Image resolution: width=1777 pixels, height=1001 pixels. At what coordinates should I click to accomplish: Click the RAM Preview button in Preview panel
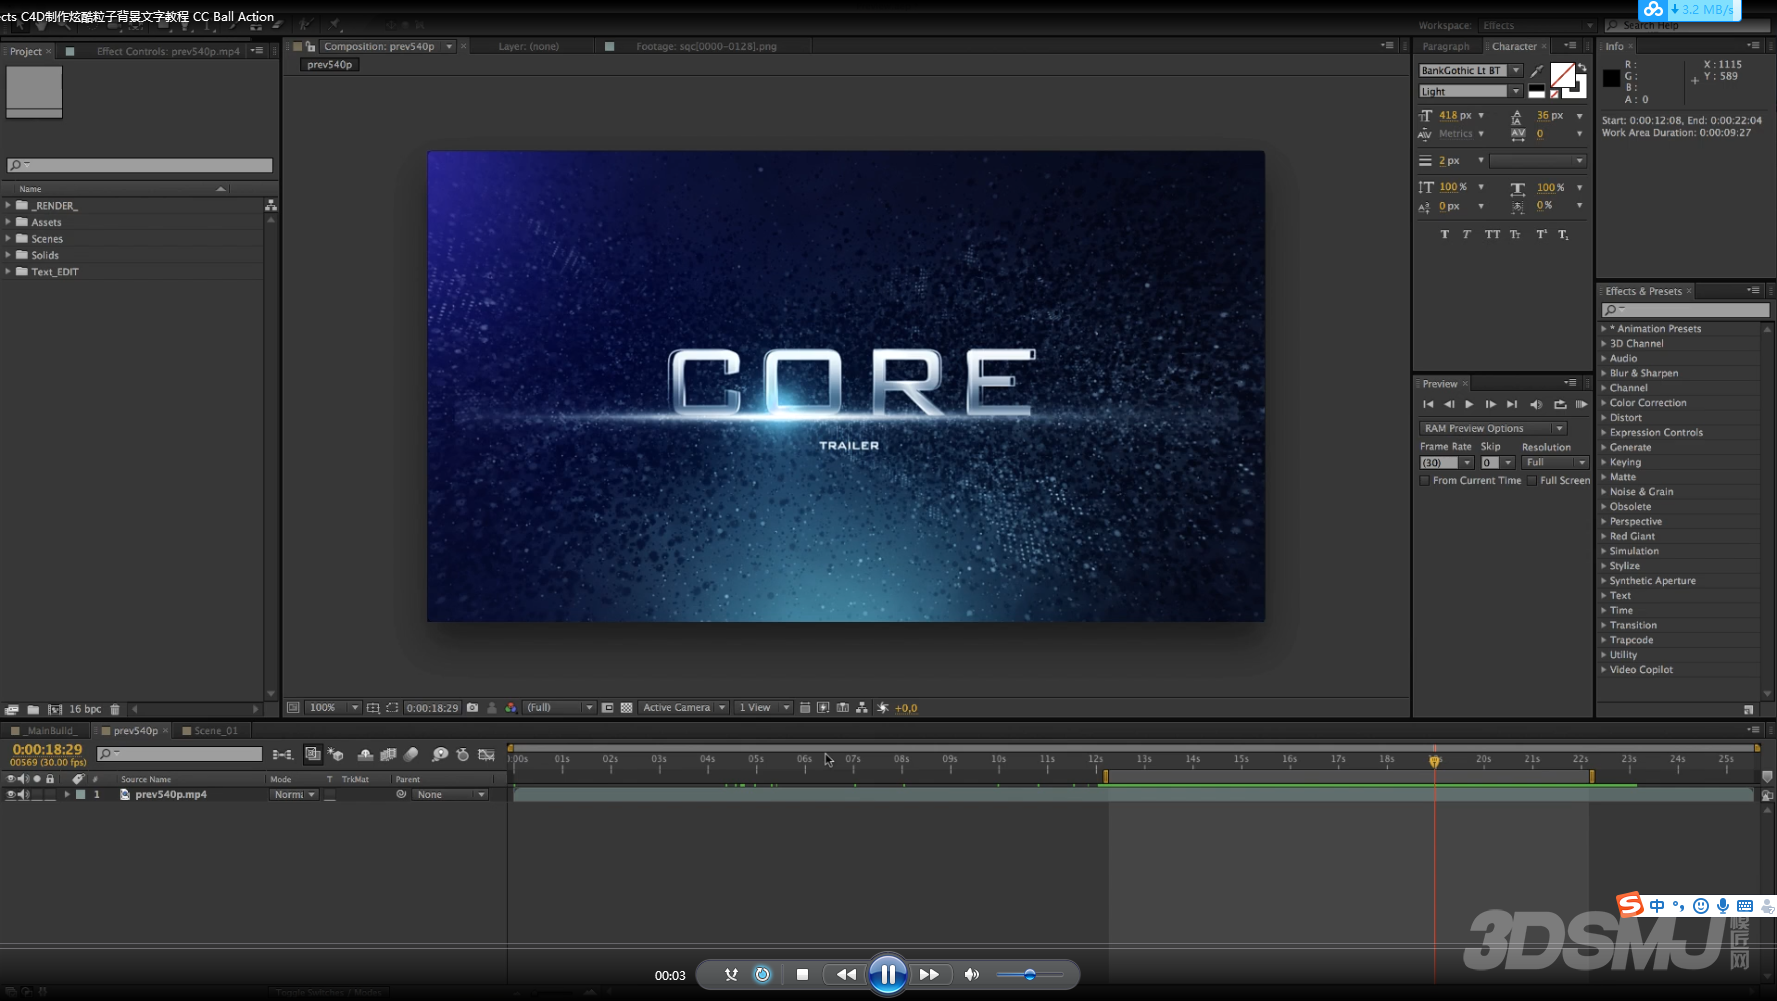pyautogui.click(x=1581, y=404)
